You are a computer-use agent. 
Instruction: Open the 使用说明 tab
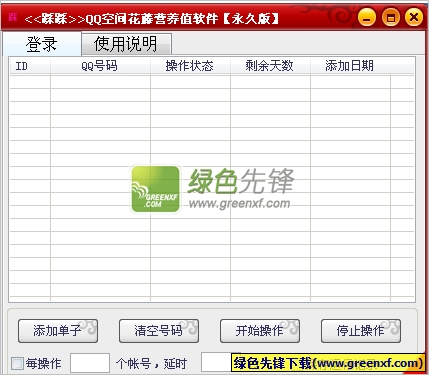click(126, 44)
